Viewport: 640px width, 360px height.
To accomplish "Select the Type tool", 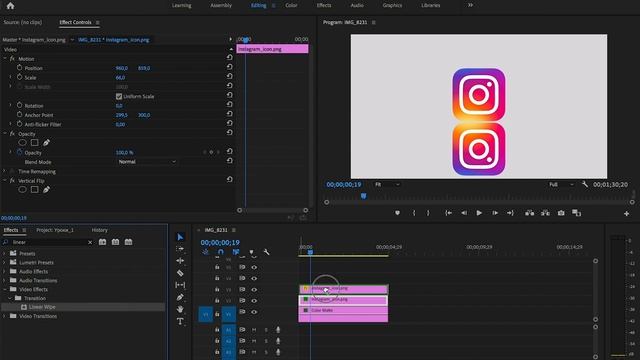I will [x=180, y=321].
